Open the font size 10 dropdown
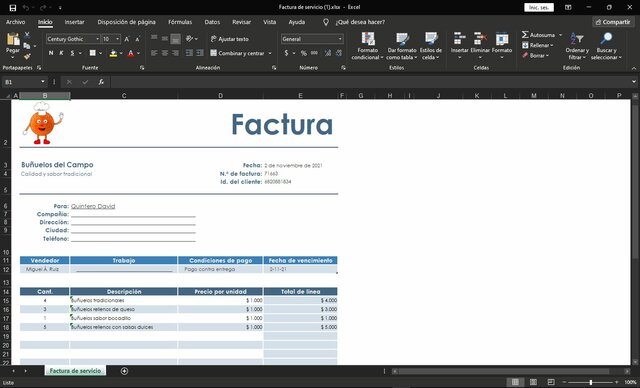Viewport: 640px width, 388px height. coord(118,39)
